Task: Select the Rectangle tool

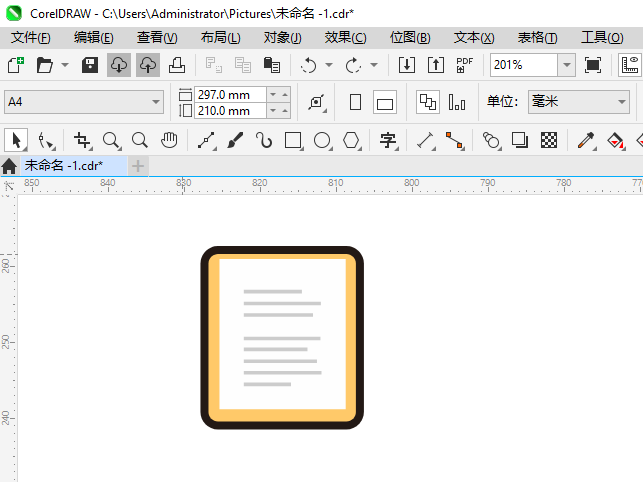Action: pyautogui.click(x=294, y=140)
